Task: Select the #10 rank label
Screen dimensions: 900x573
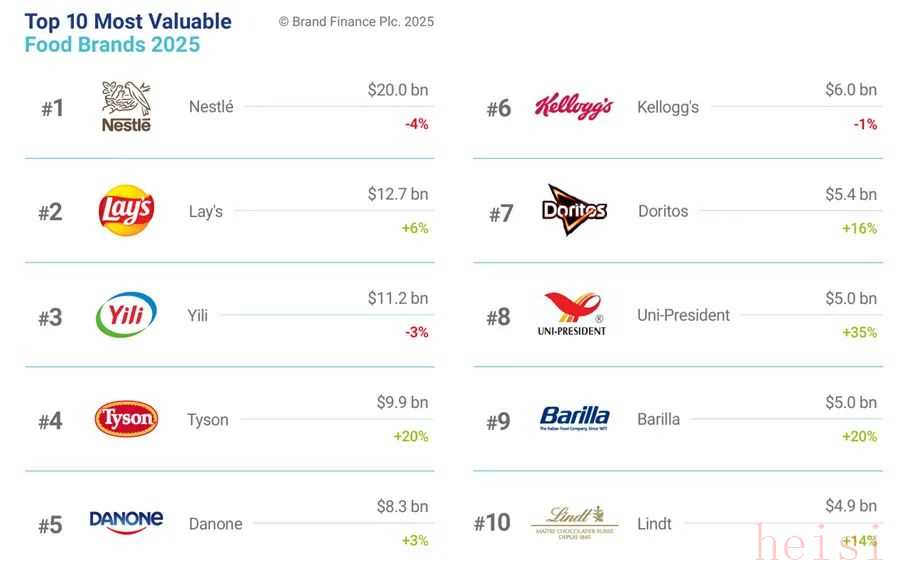Action: 492,523
